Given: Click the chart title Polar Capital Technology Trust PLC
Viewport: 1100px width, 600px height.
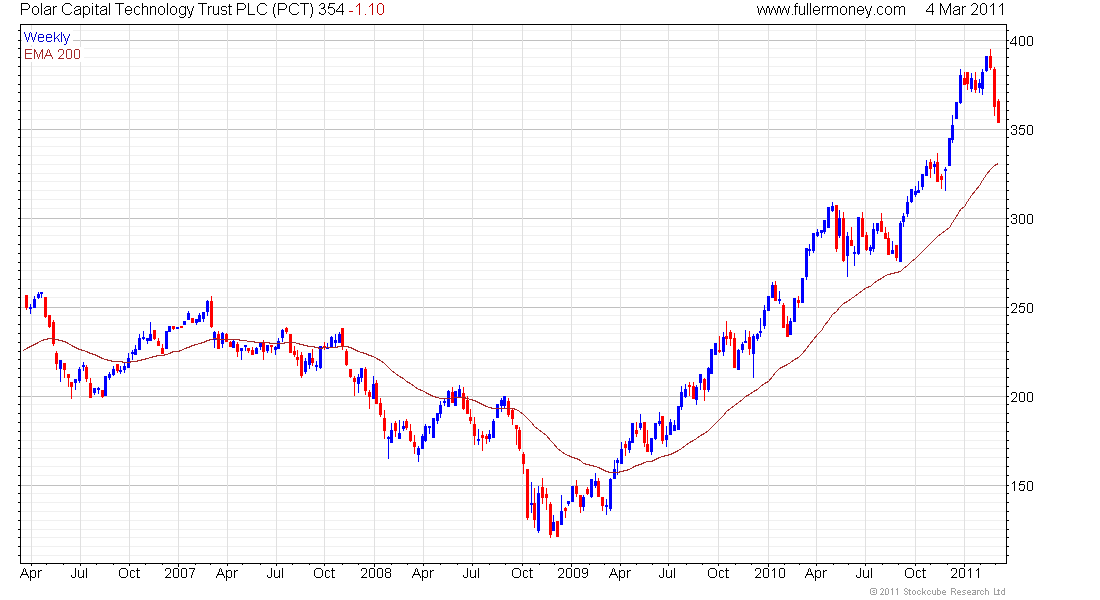Looking at the screenshot, I should pyautogui.click(x=144, y=10).
